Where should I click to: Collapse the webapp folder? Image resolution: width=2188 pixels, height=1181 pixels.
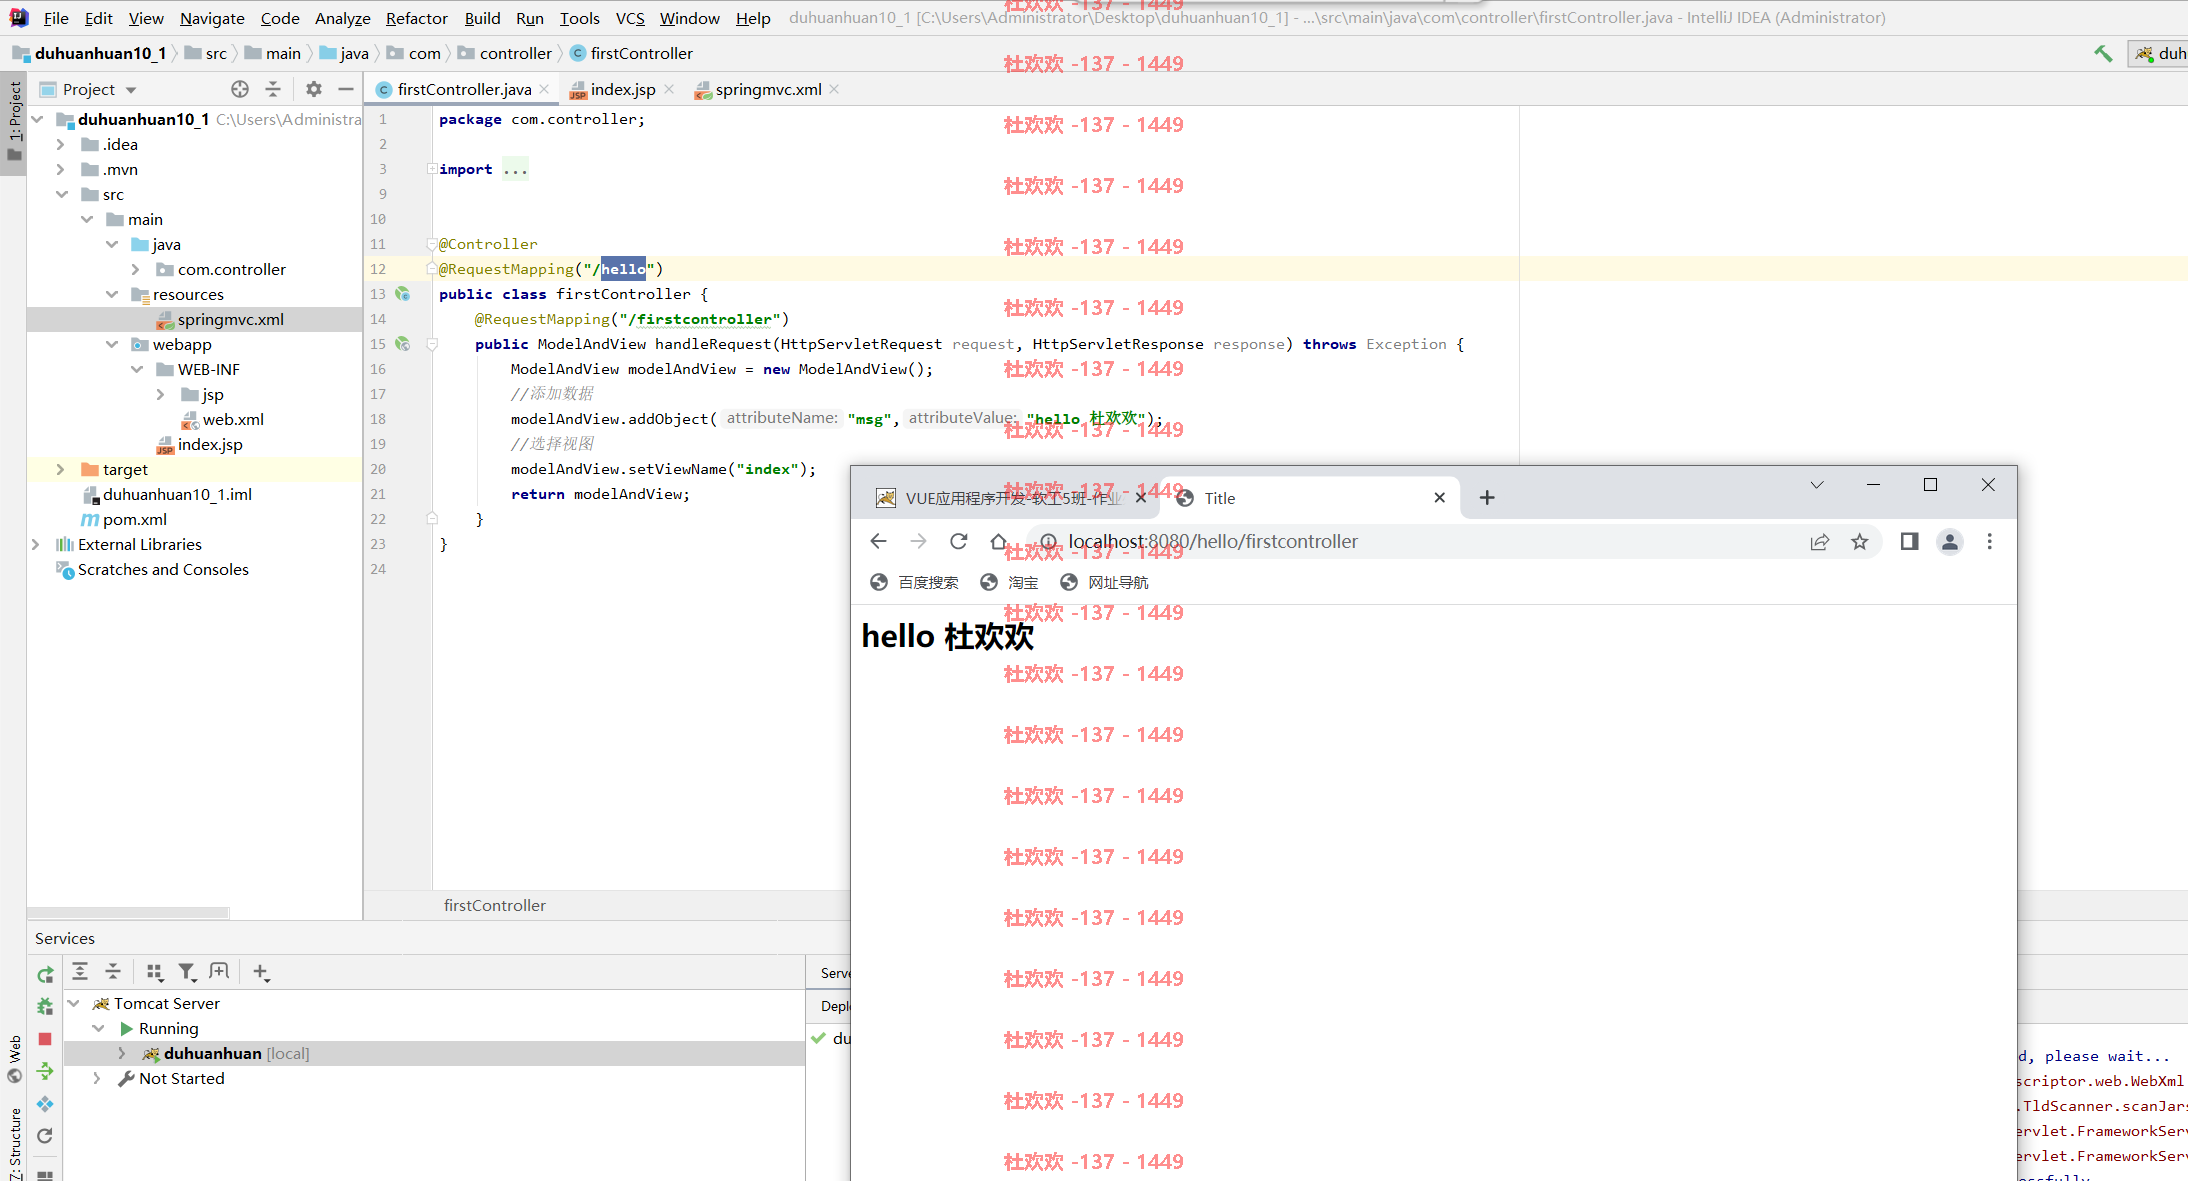pos(111,344)
